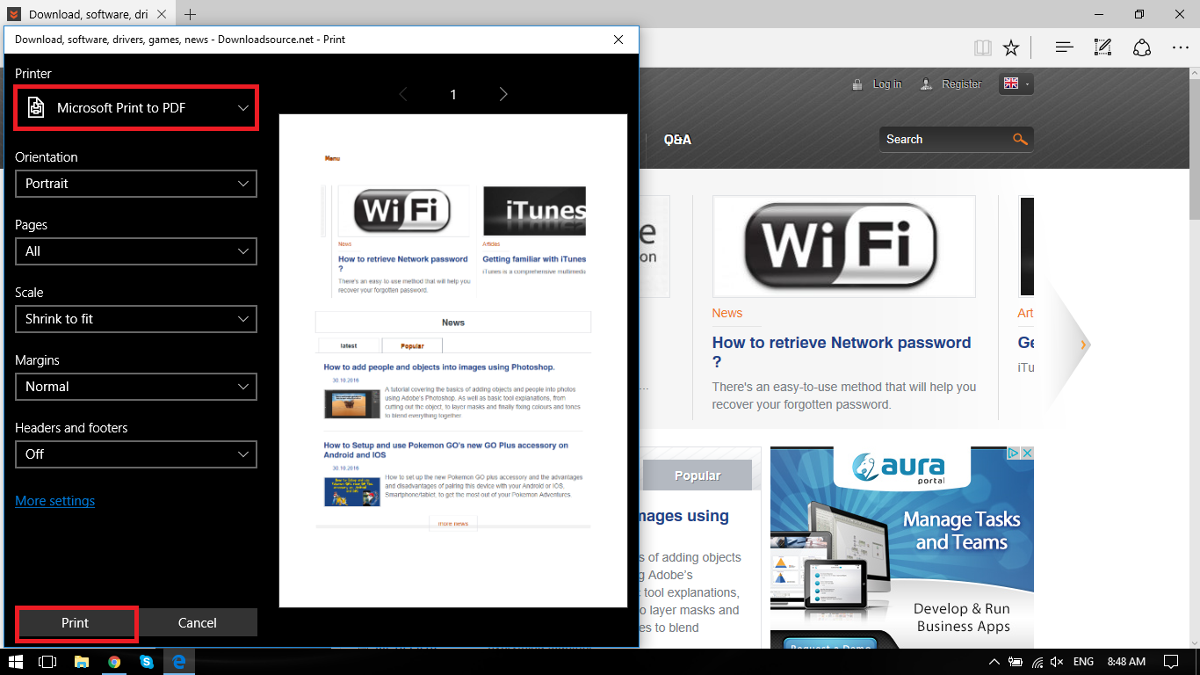Open the Action Center notifications icon

[x=1172, y=662]
